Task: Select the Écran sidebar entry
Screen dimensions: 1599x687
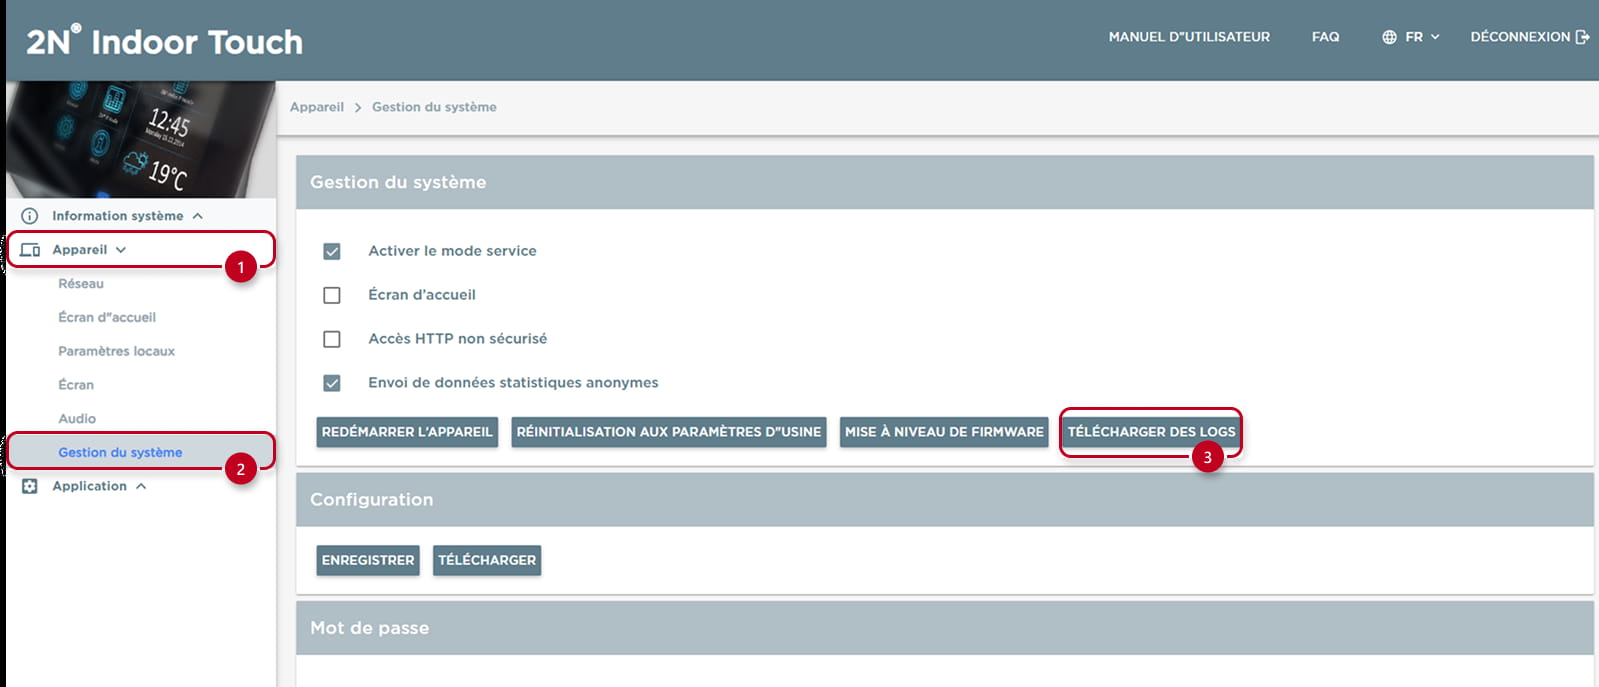Action: (76, 385)
